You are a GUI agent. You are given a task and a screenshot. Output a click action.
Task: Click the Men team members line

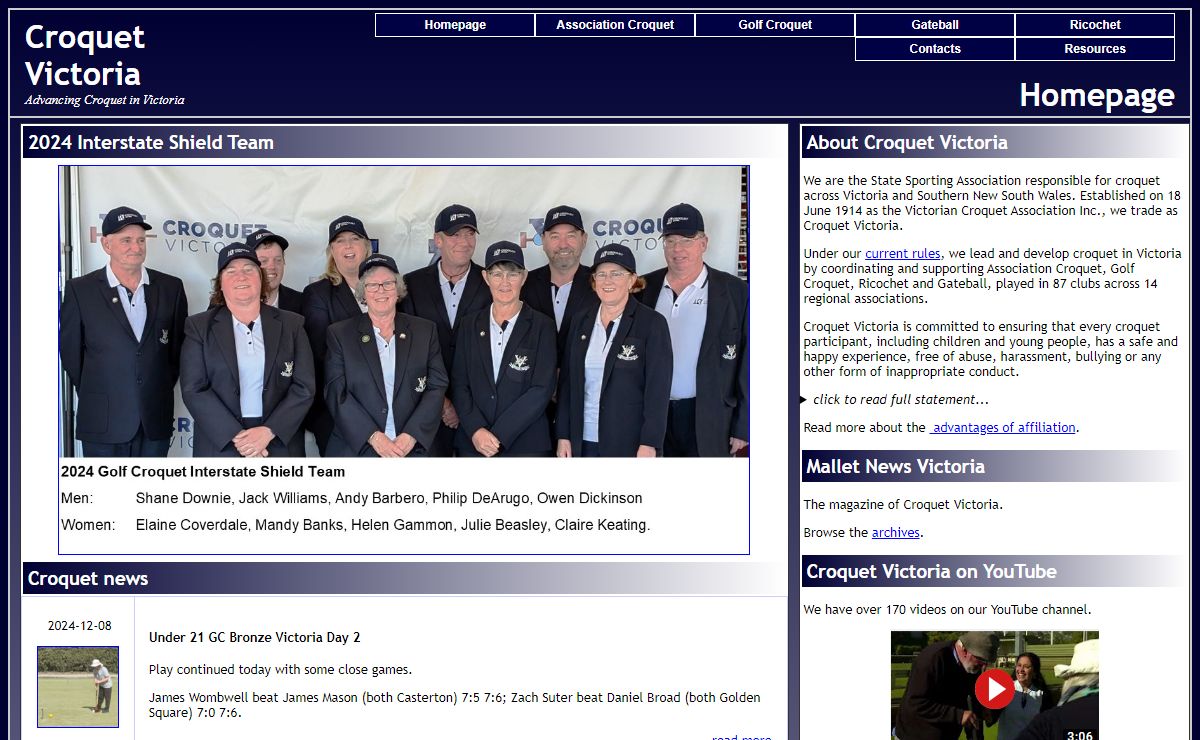[x=352, y=498]
